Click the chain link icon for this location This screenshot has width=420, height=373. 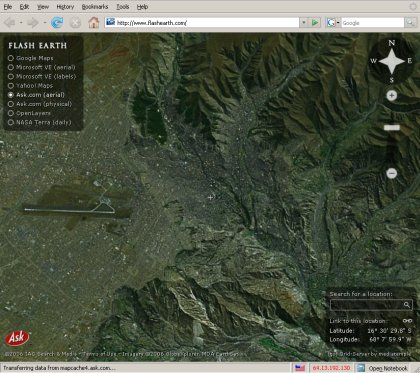(407, 321)
